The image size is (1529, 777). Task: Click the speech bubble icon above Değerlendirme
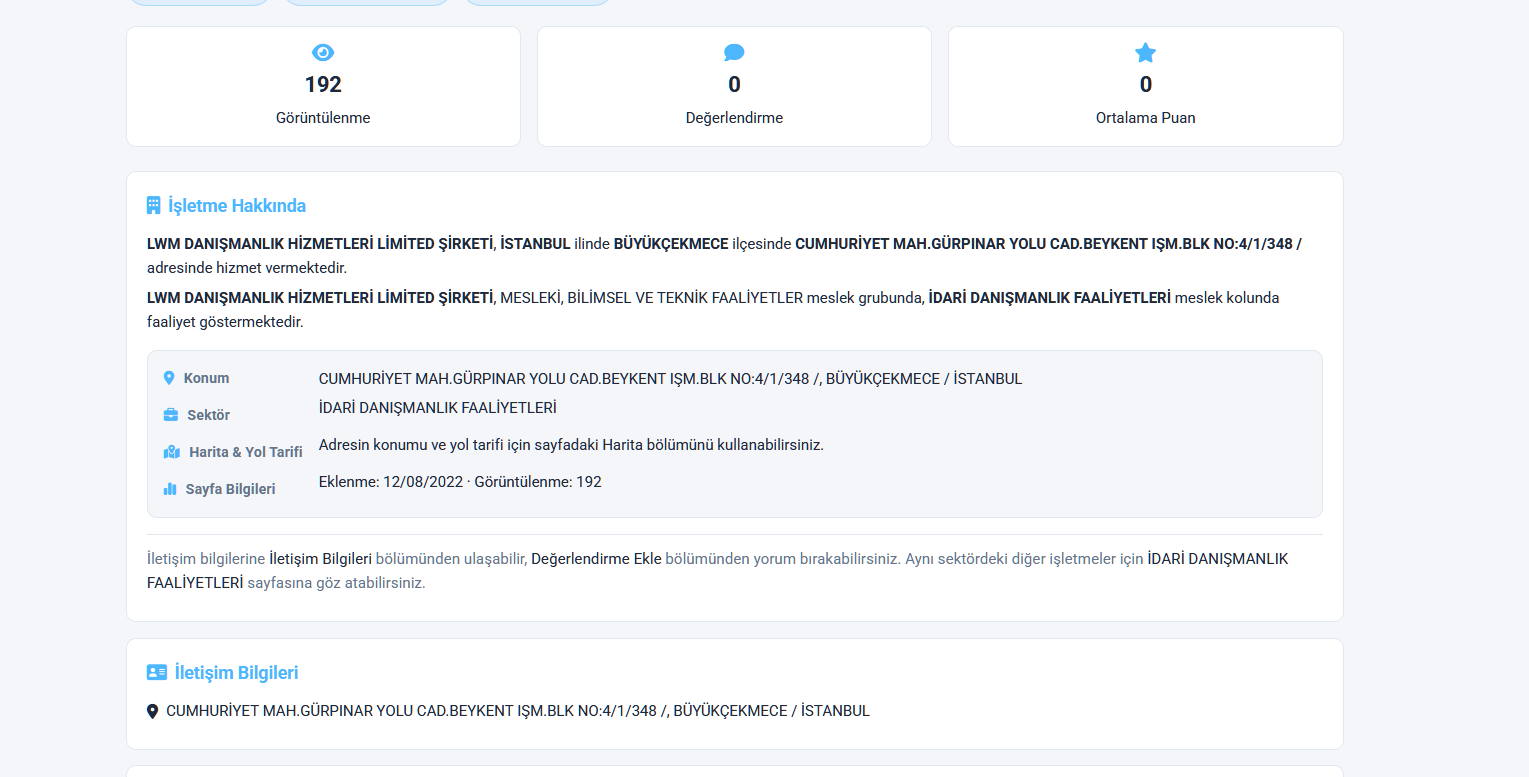(x=734, y=53)
